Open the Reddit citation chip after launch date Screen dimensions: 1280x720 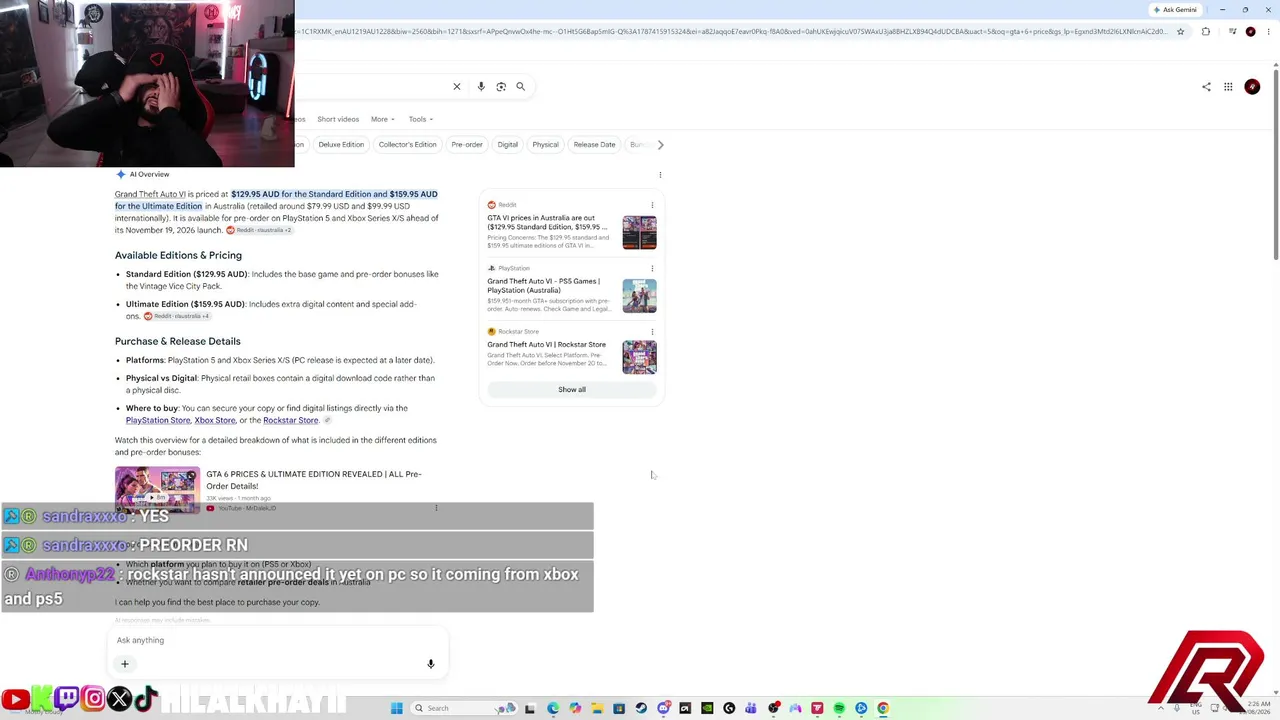(259, 230)
